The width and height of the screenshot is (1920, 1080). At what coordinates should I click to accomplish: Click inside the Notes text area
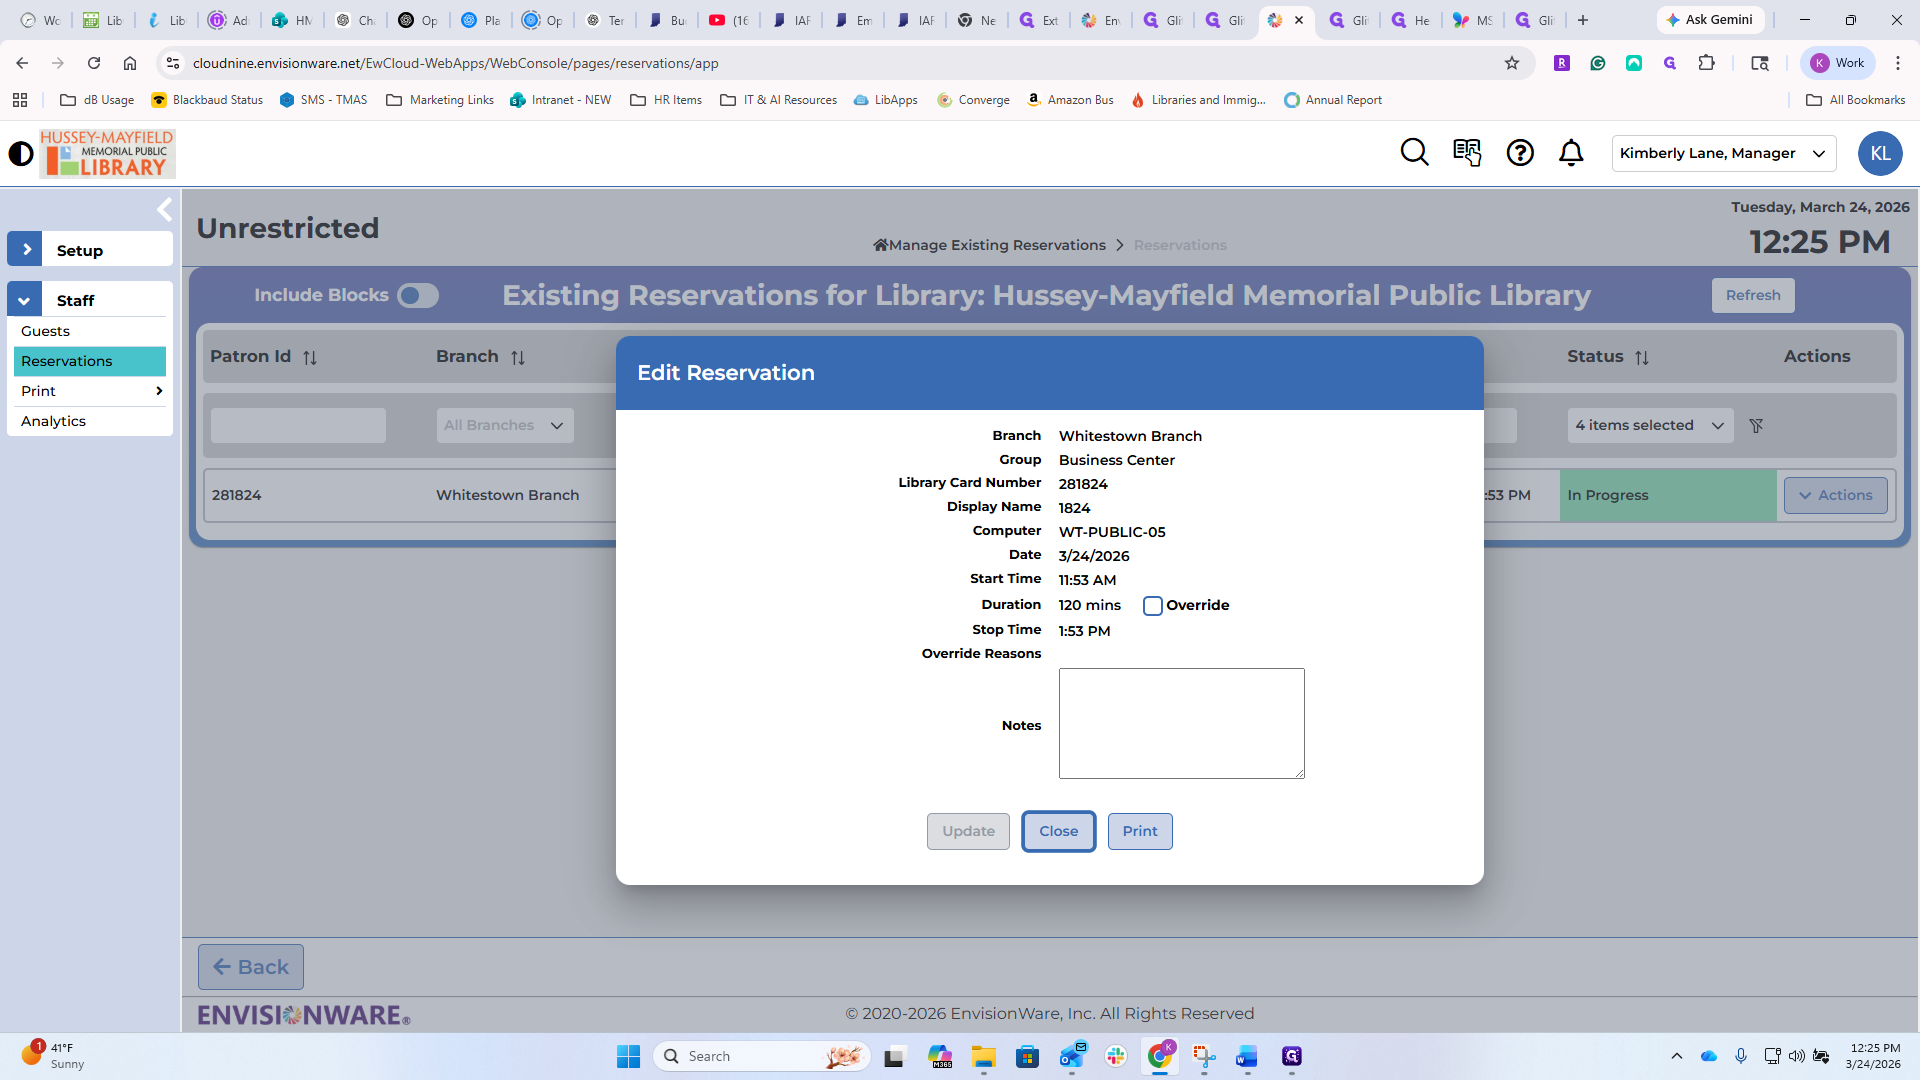1181,723
